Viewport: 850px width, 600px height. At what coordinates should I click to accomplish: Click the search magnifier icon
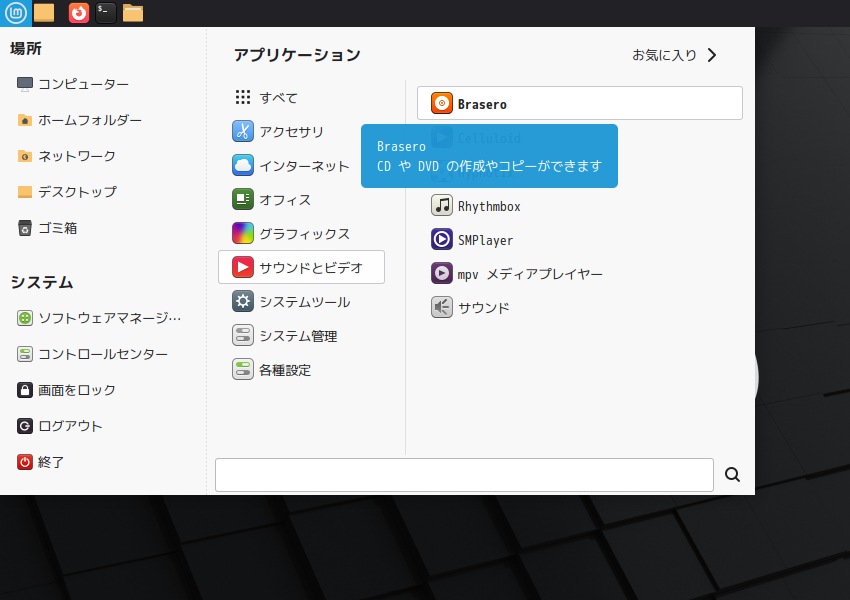[732, 475]
